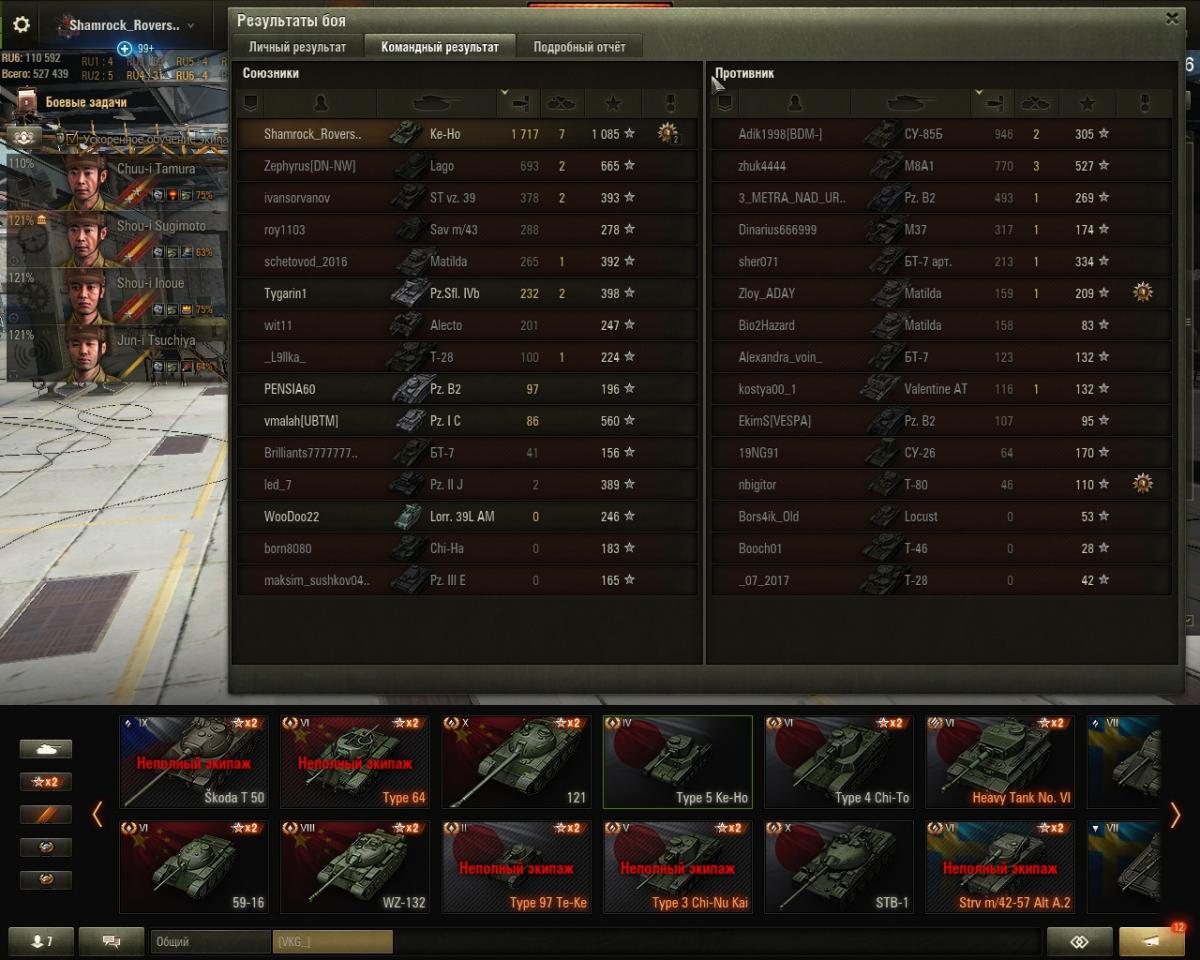Sort allies by damage dealt column
Image resolution: width=1200 pixels, height=960 pixels.
(x=518, y=103)
